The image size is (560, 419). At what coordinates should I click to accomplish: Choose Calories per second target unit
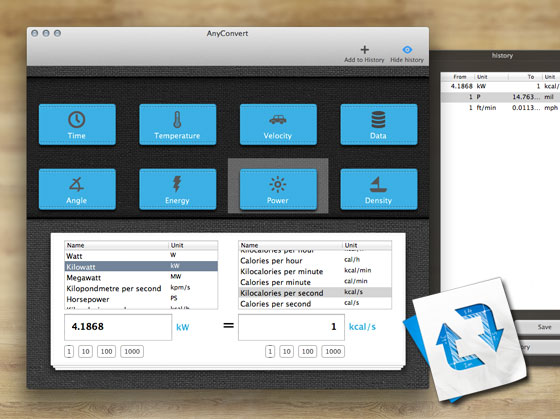pyautogui.click(x=315, y=304)
